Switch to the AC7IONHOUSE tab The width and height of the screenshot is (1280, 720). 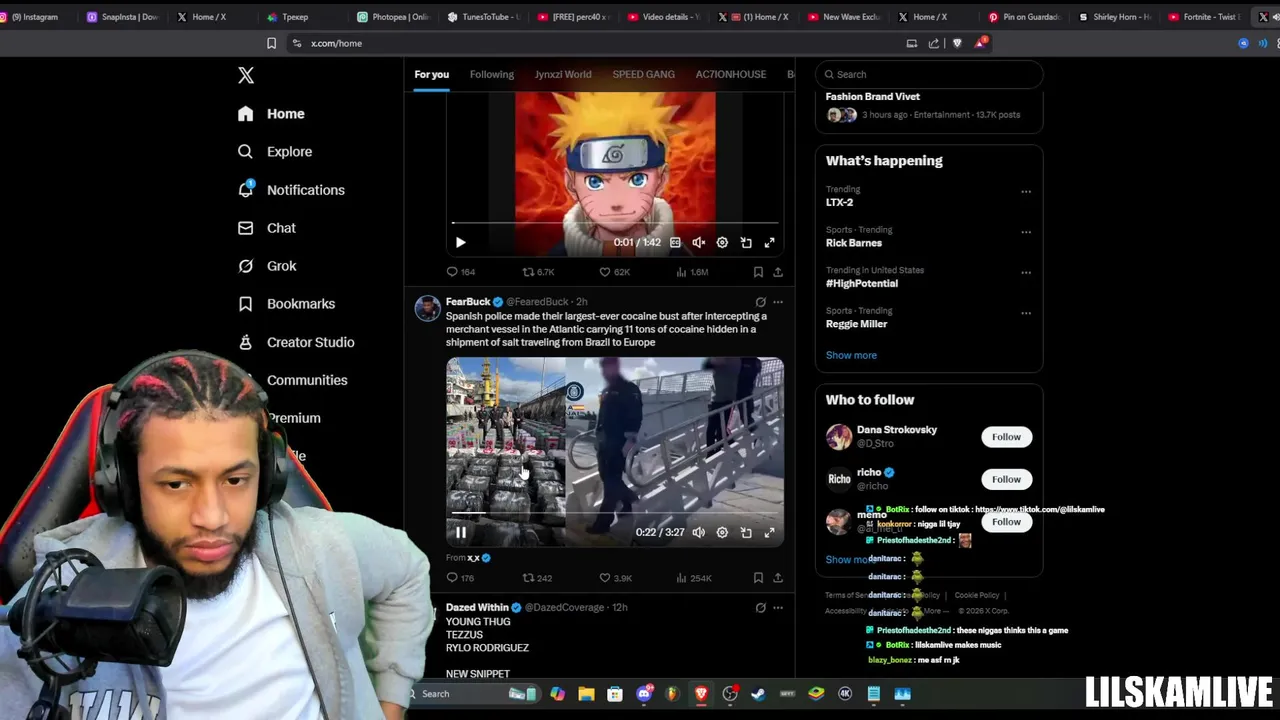(x=731, y=74)
